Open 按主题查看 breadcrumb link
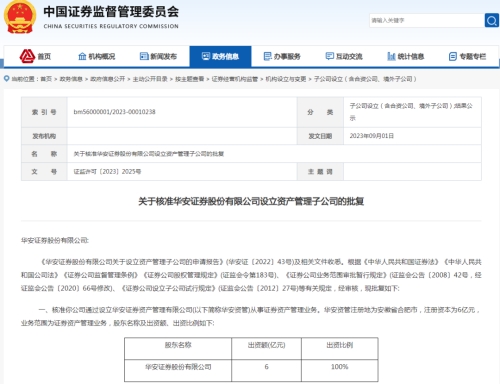Screen dimensions: 500x384 click(190, 79)
